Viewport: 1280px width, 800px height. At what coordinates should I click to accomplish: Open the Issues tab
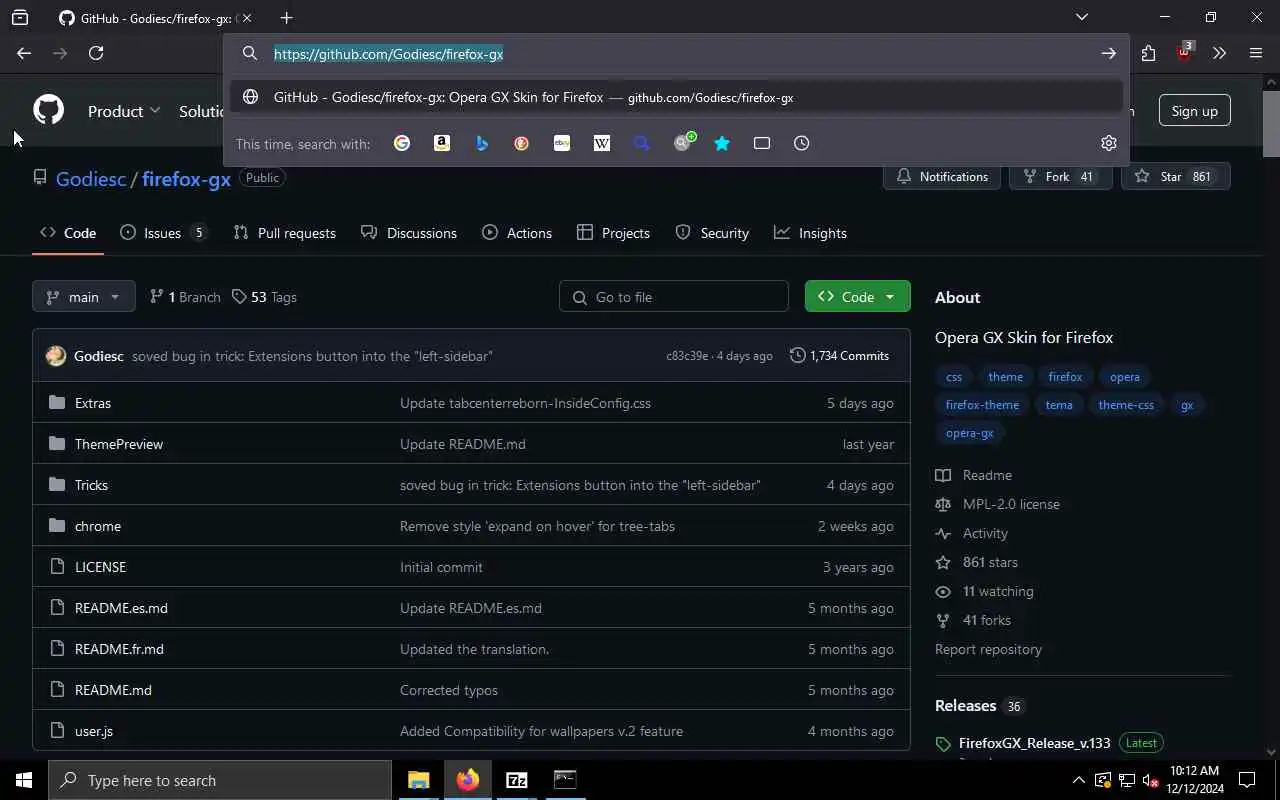pyautogui.click(x=163, y=233)
